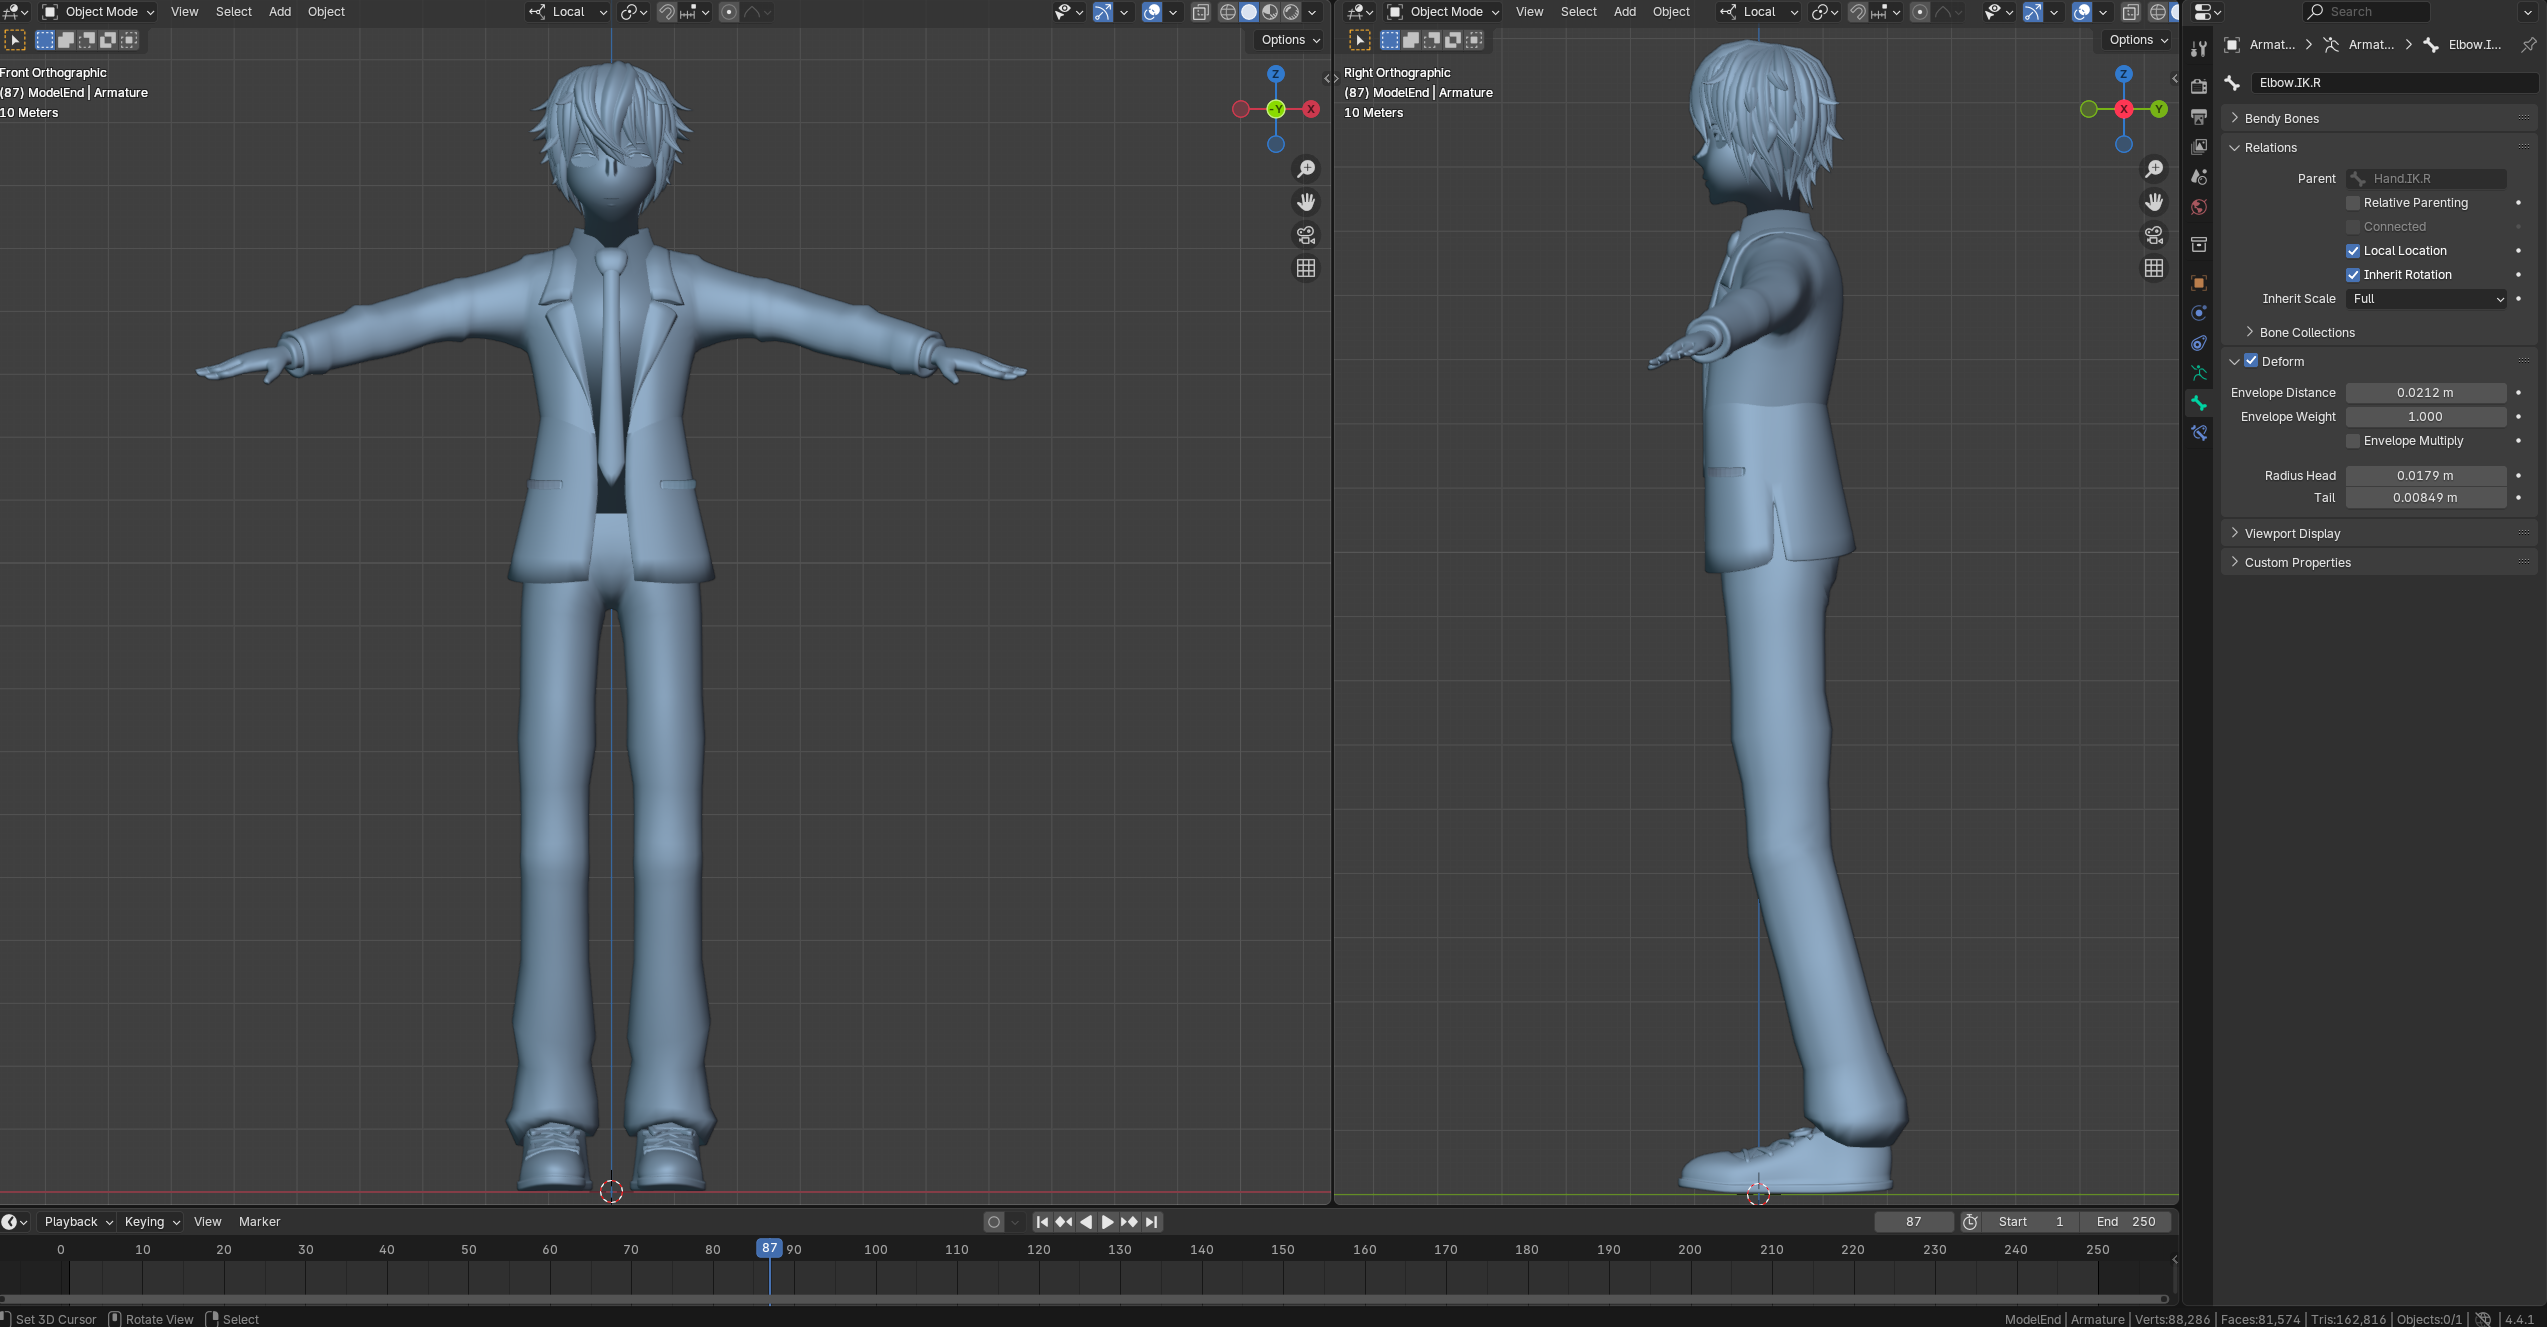The image size is (2547, 1327).
Task: Click zoom magnifier icon in front viewport
Action: click(1306, 169)
